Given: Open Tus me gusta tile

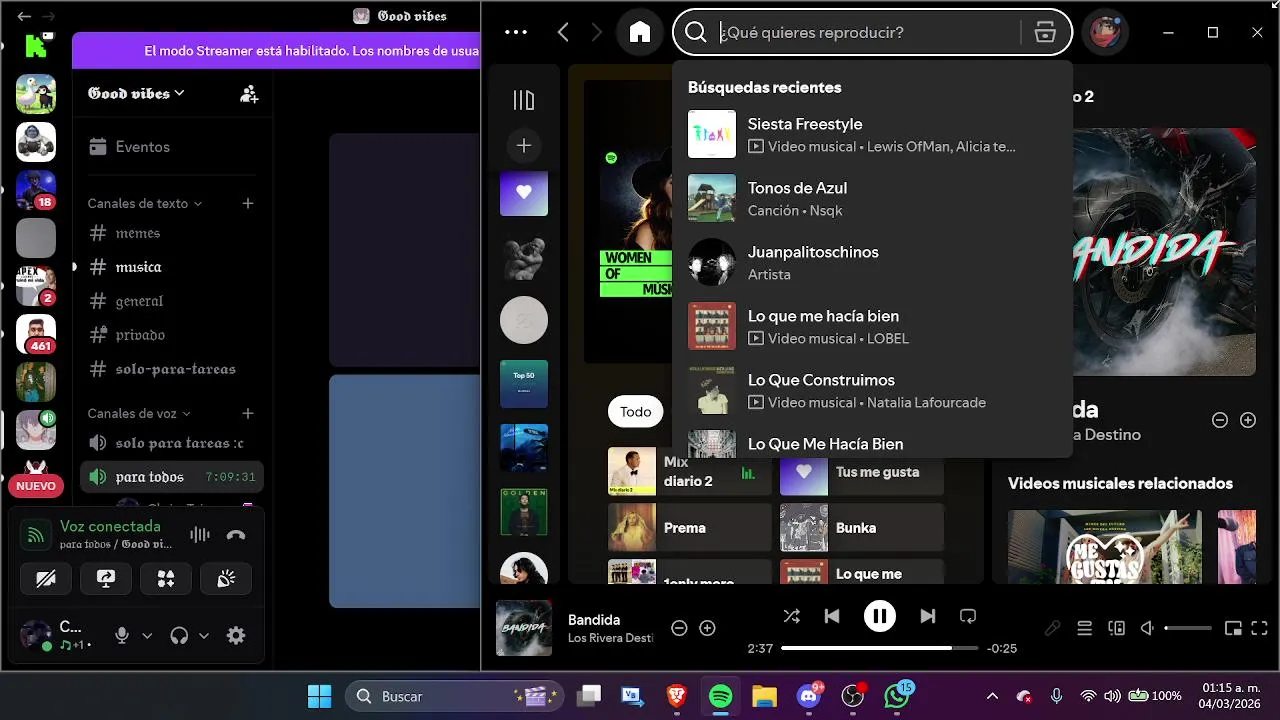Looking at the screenshot, I should coord(862,472).
